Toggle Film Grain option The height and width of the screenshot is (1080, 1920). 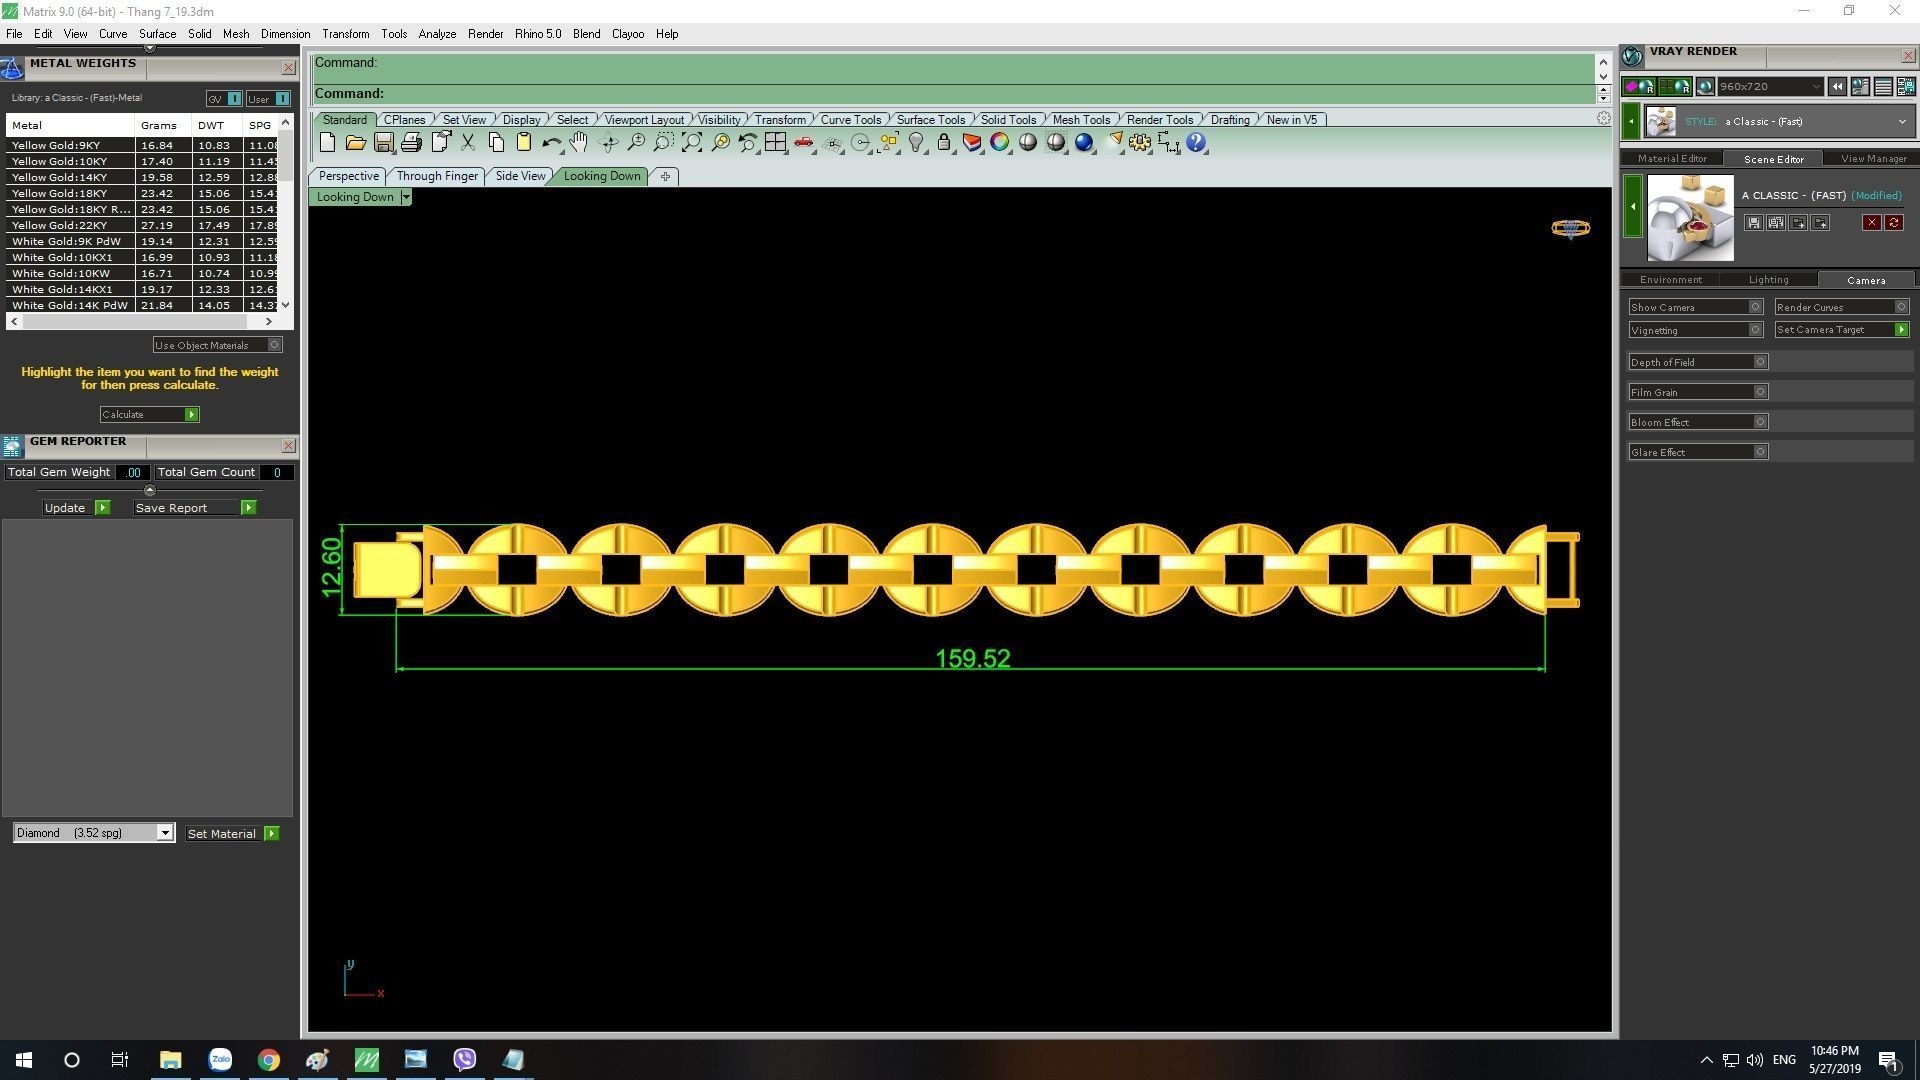1698,392
